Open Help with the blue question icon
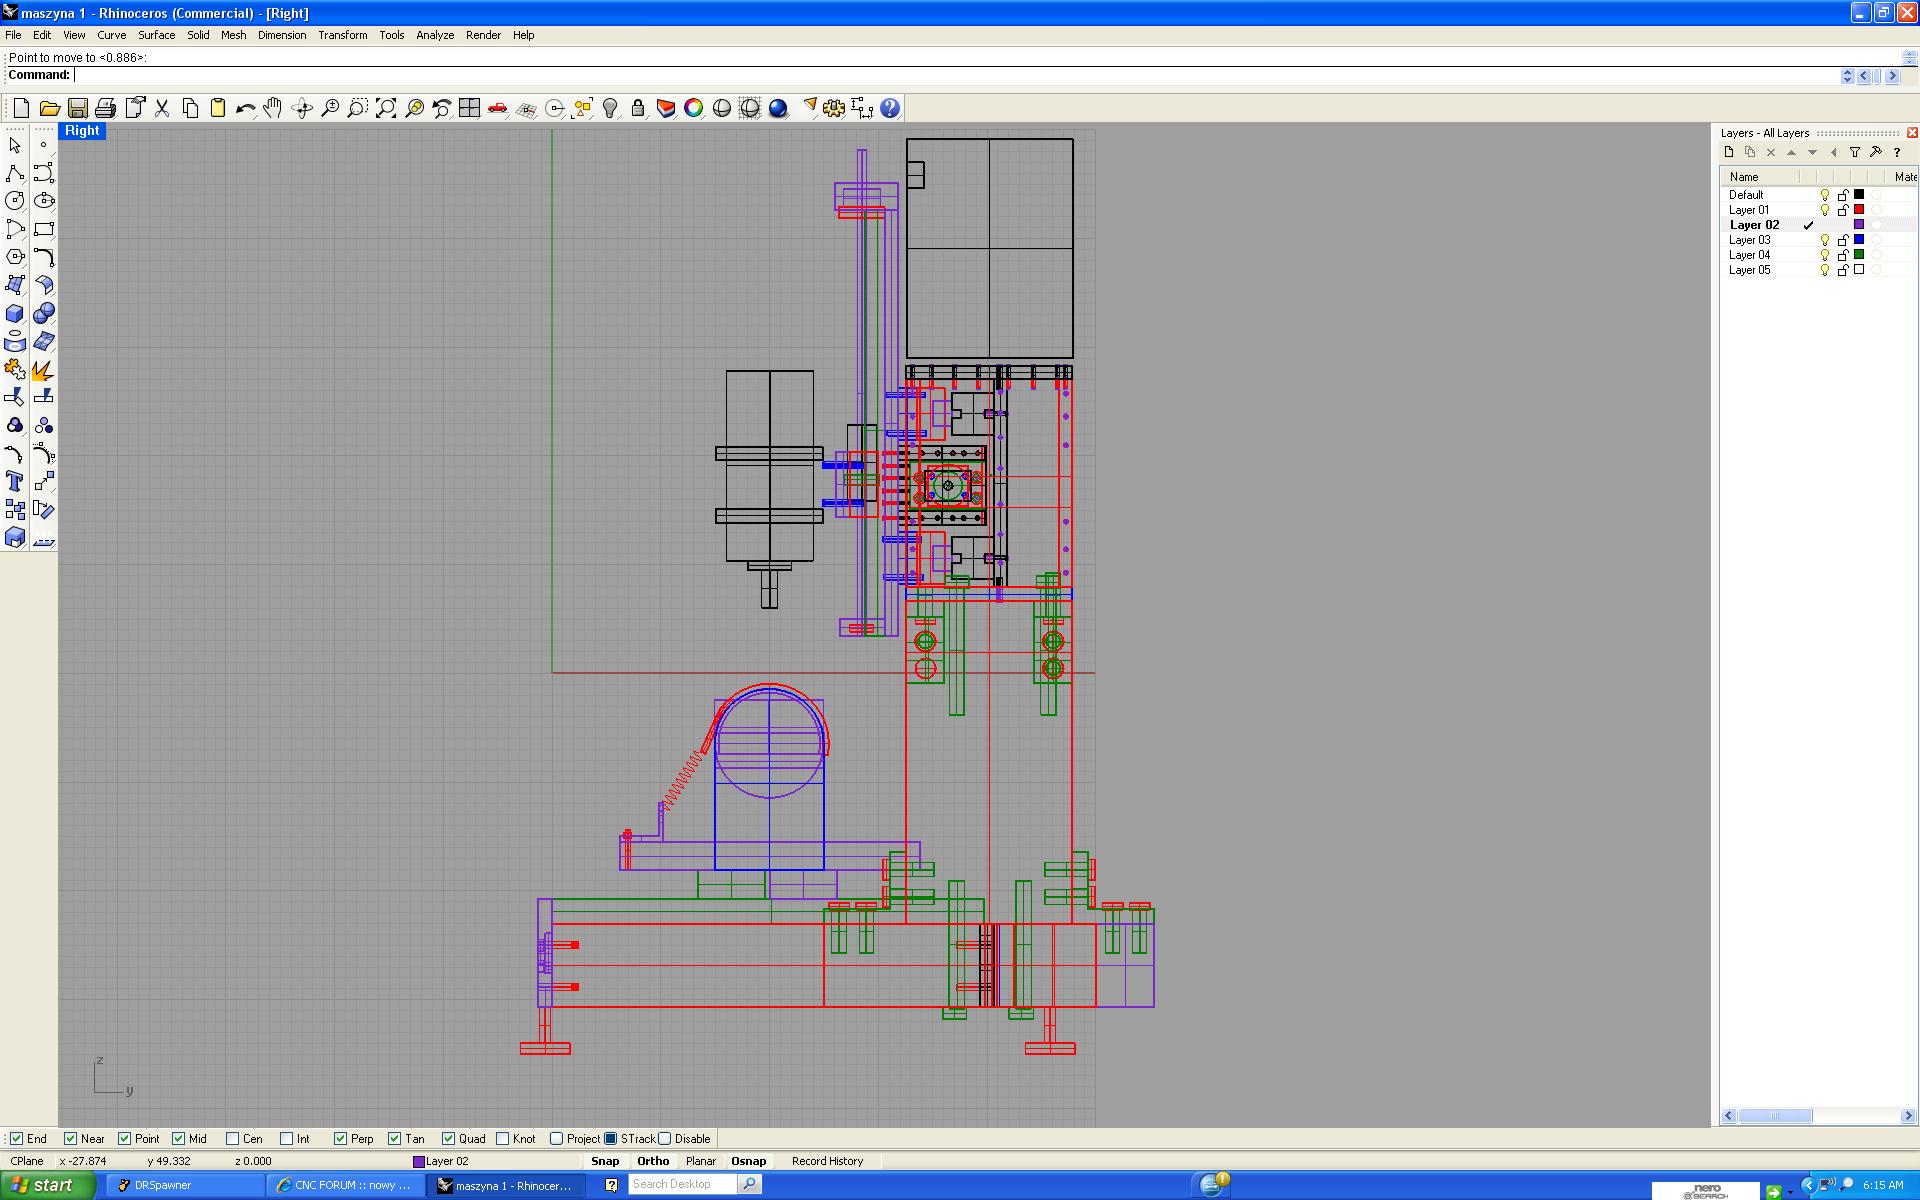The image size is (1920, 1200). [890, 108]
